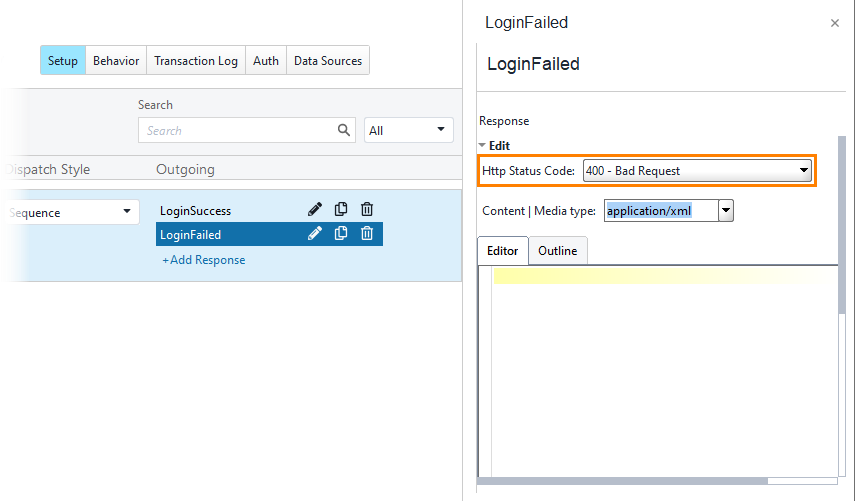Edit the LoginFailed response with pencil icon
This screenshot has width=855, height=501.
pos(315,234)
